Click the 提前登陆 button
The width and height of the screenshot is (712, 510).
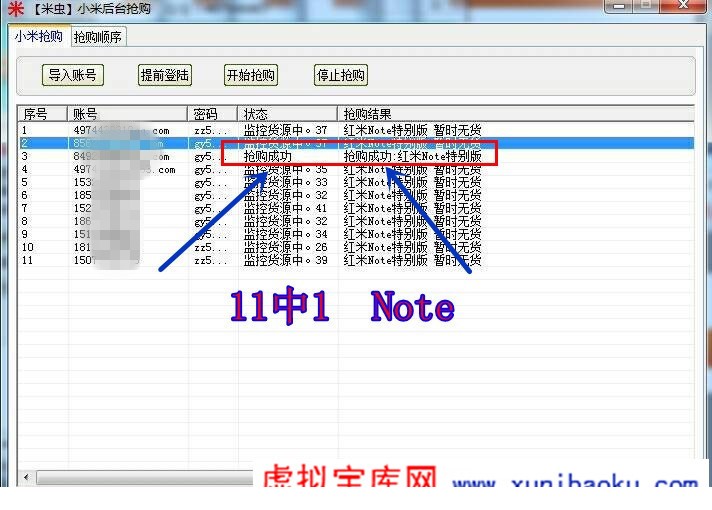tap(164, 75)
